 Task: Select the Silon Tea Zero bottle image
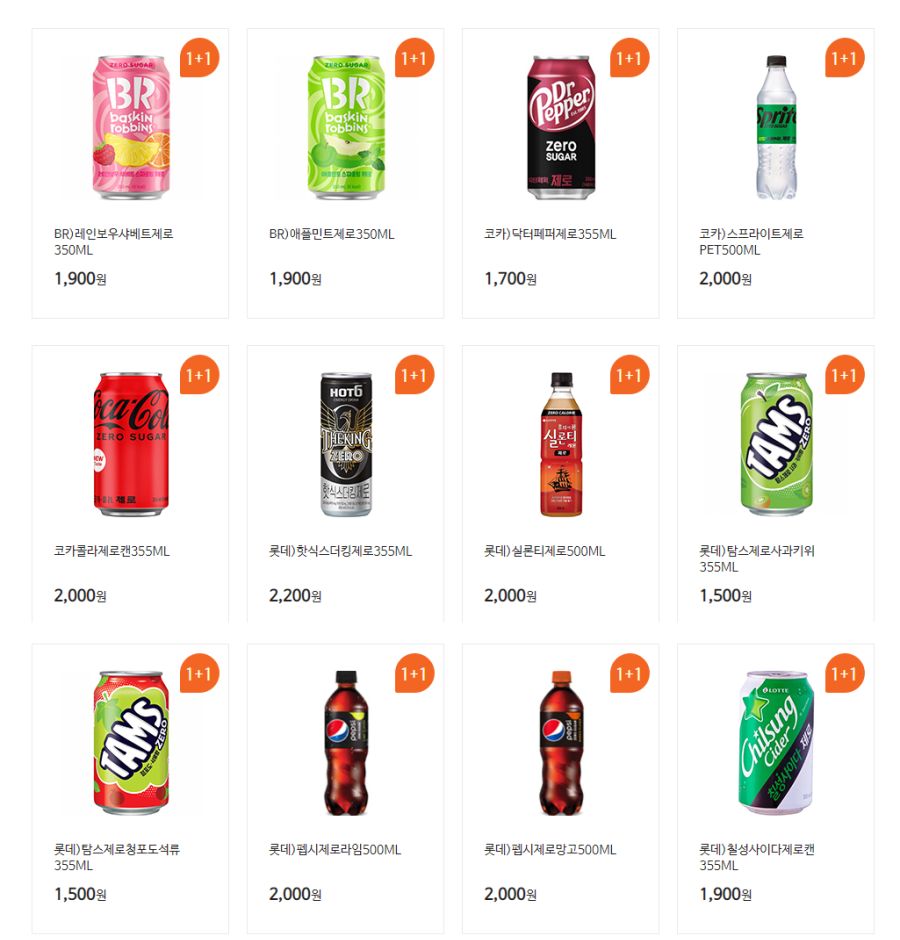[x=561, y=444]
